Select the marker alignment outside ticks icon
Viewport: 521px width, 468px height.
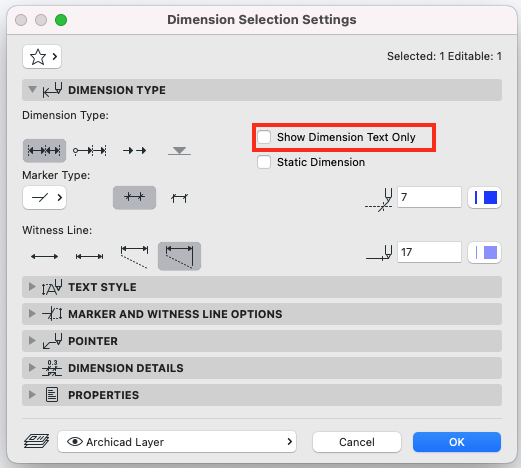coord(179,198)
